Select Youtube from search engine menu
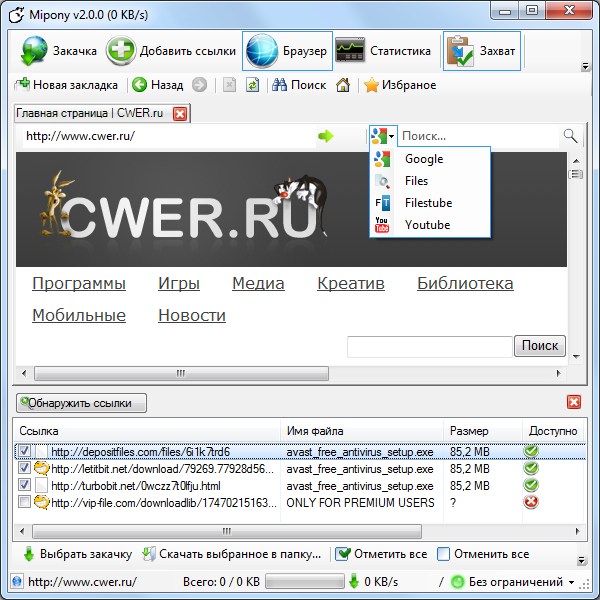600x600 pixels. point(427,225)
